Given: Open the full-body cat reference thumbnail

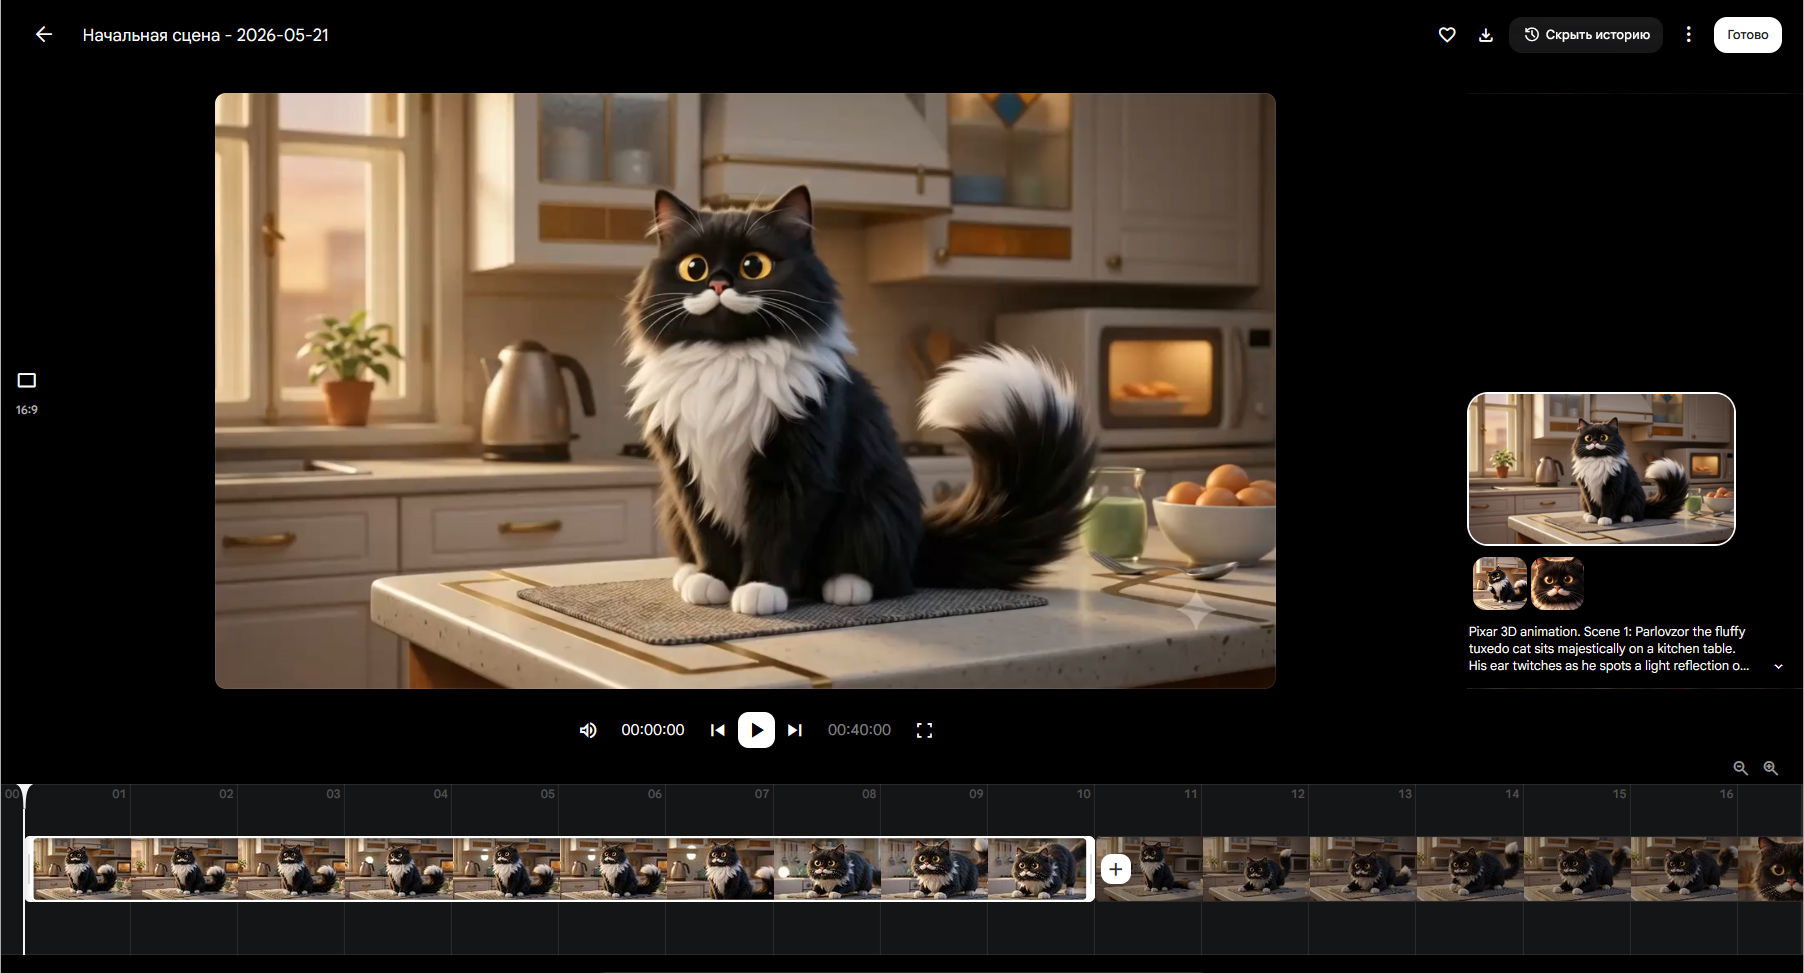Looking at the screenshot, I should pos(1499,583).
